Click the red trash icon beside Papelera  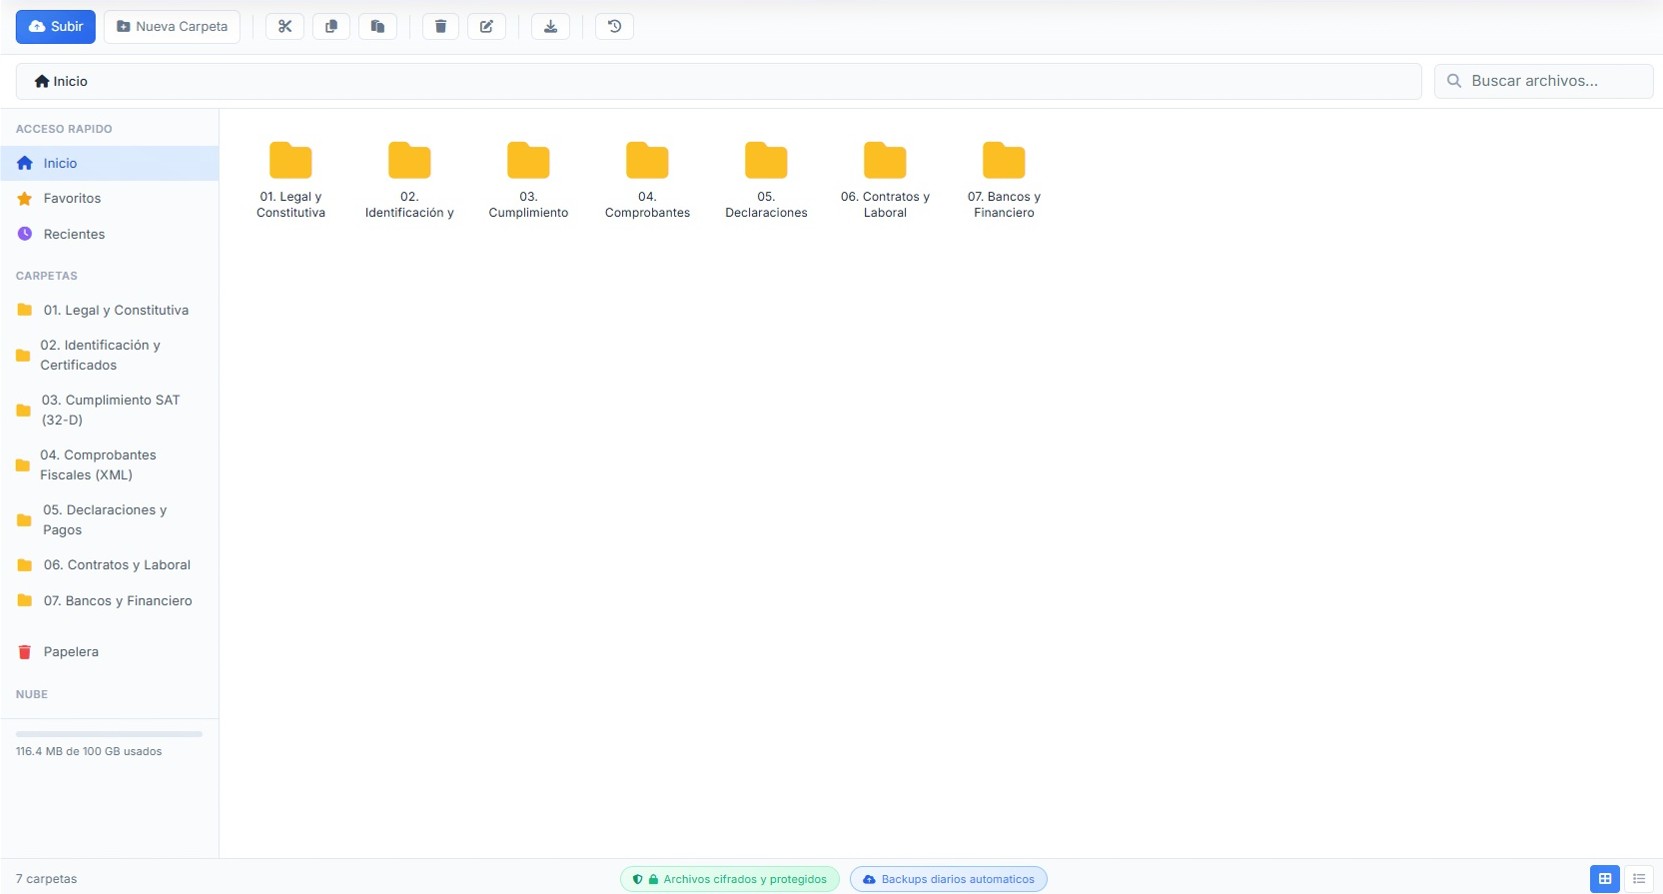25,652
